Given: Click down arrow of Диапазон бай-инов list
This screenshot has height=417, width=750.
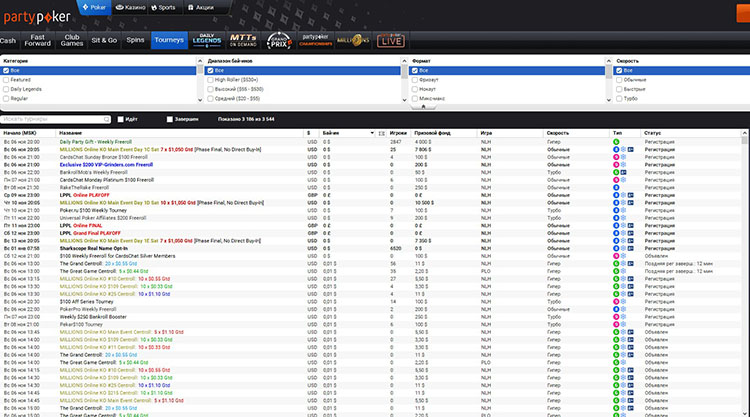Looking at the screenshot, I should click(404, 100).
